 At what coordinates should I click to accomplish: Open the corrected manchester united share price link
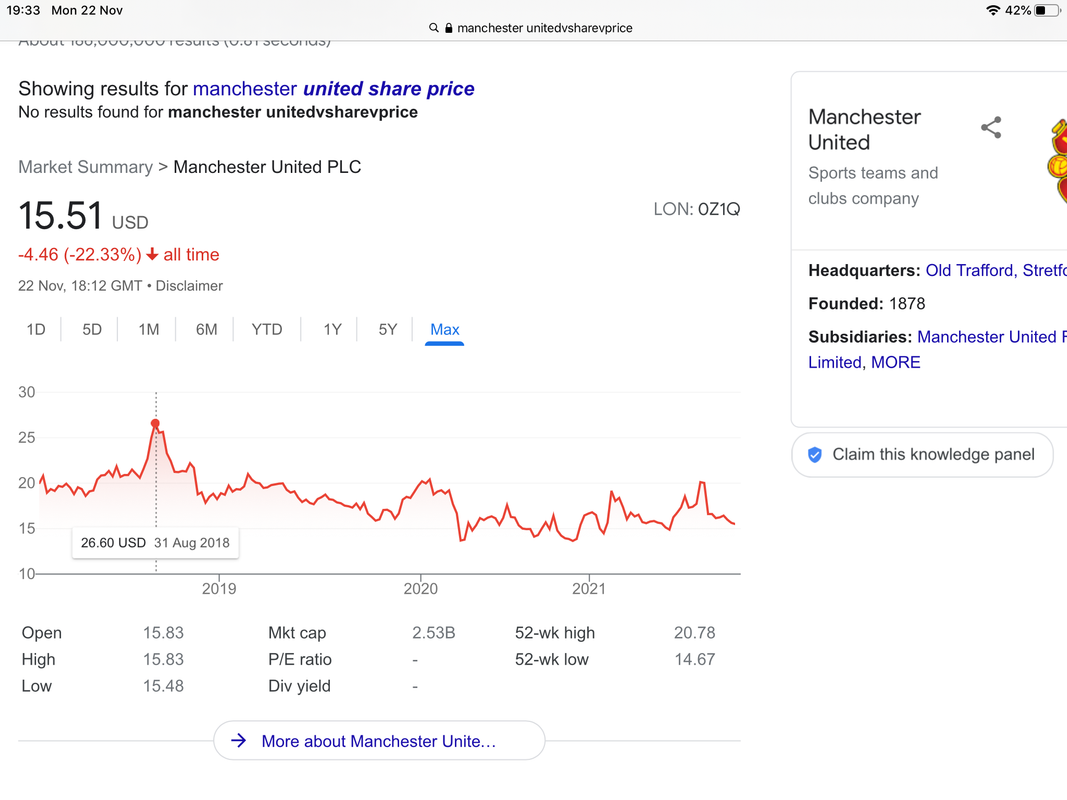tap(333, 88)
